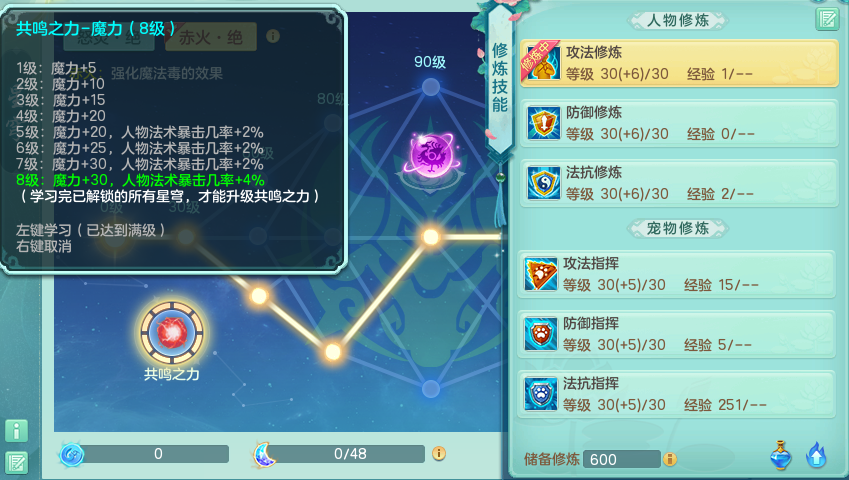849x480 pixels.
Task: Click the 法抗指挥 blue paw icon
Action: tap(540, 394)
